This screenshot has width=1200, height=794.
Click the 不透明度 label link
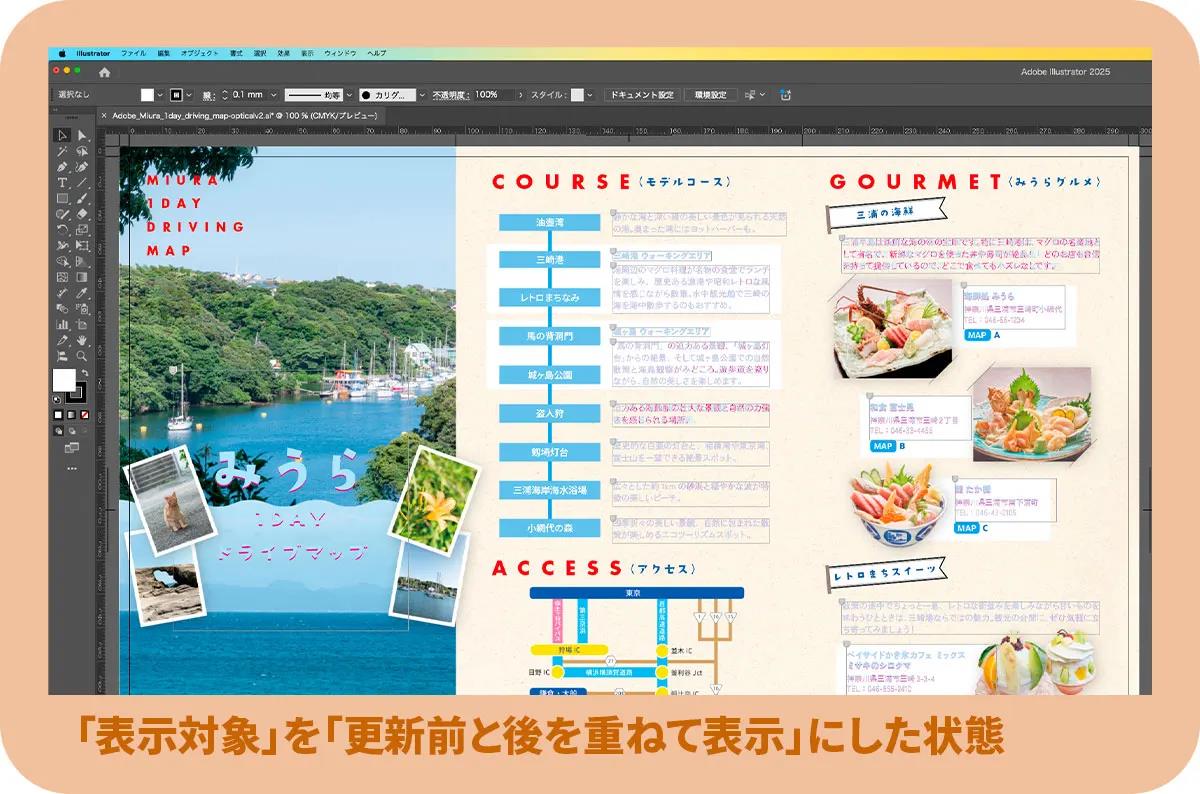tap(450, 95)
